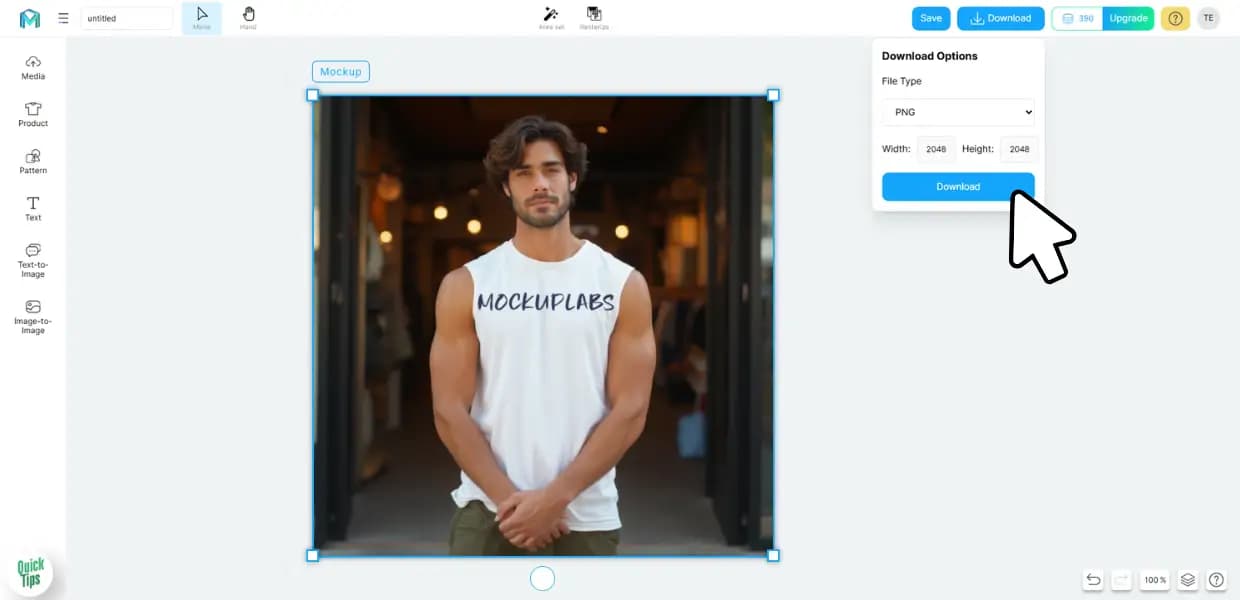Click the Width input field
1240x600 pixels.
[935, 149]
